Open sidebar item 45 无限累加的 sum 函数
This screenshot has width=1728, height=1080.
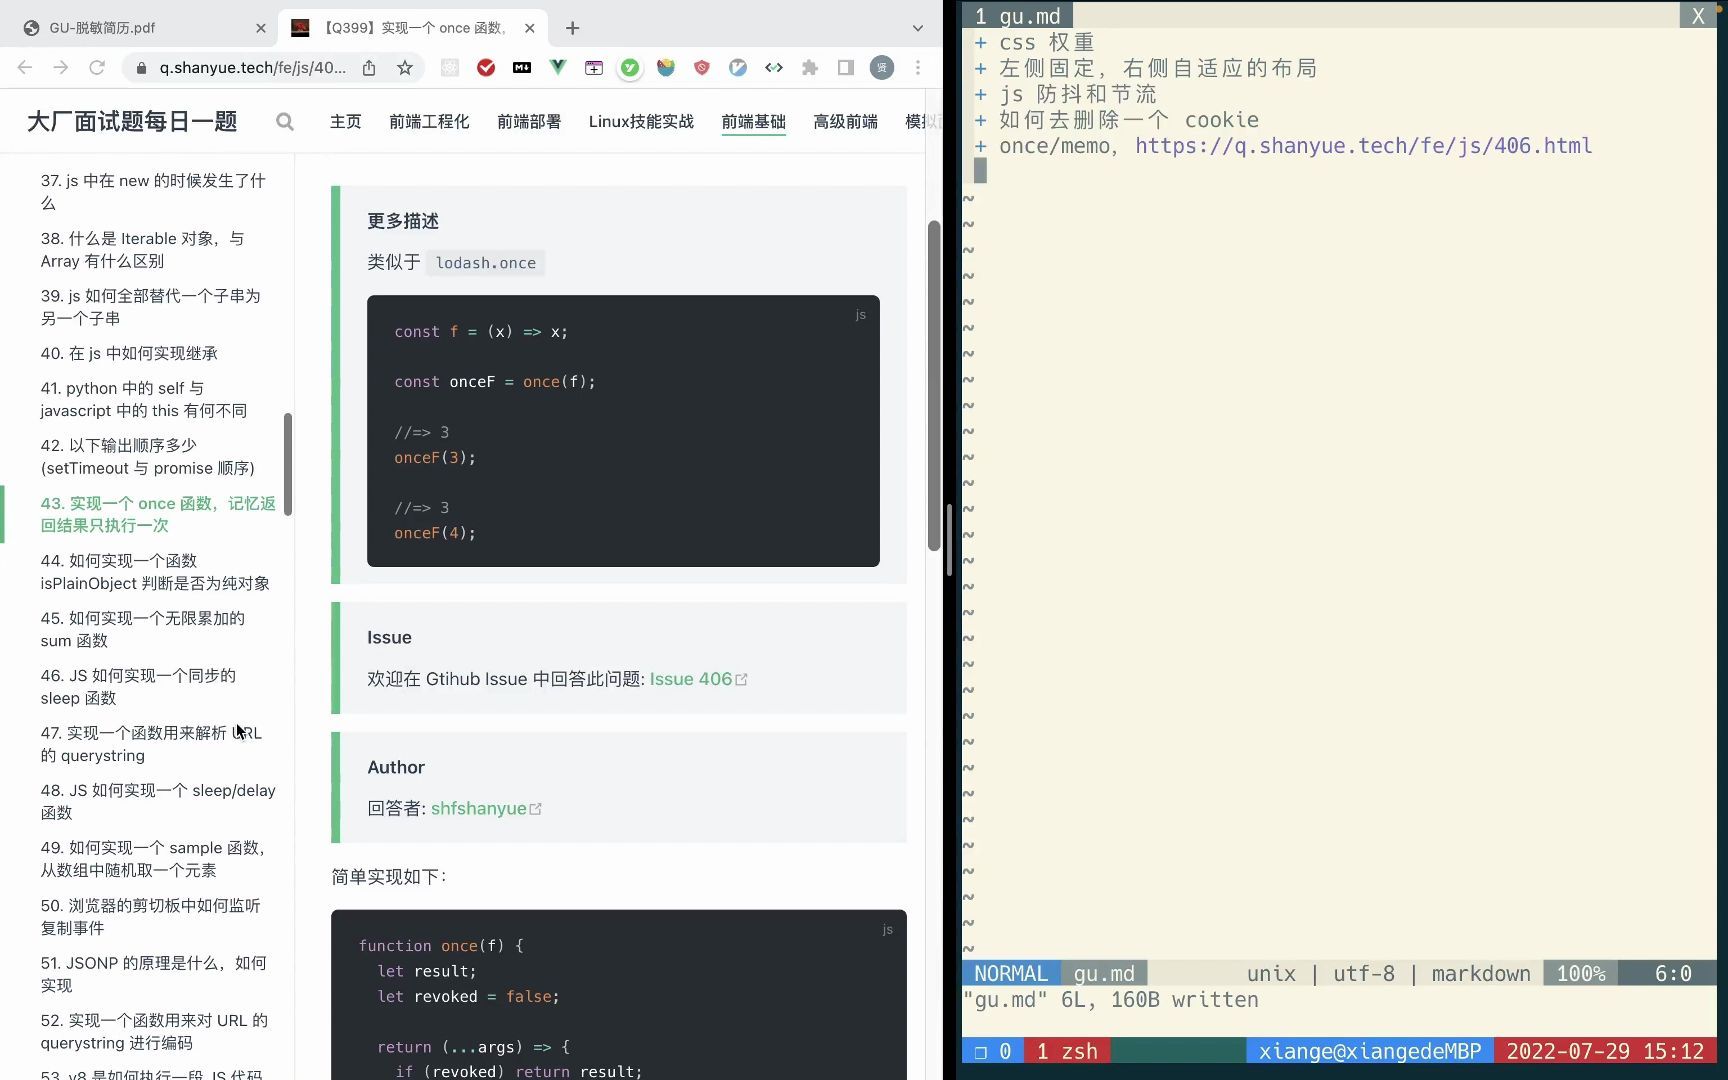click(143, 629)
